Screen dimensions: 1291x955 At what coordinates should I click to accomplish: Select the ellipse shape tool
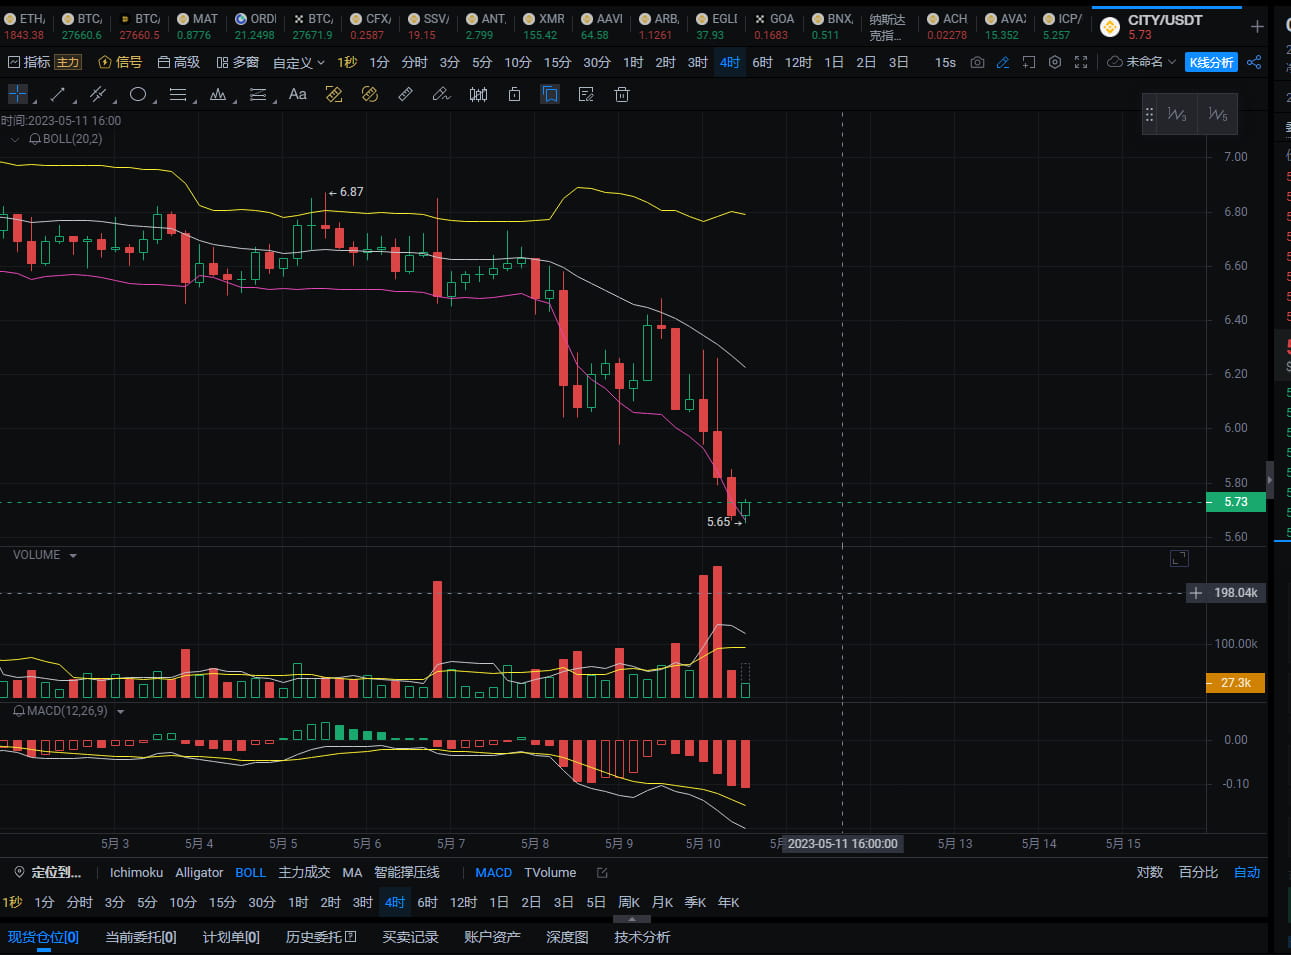138,94
